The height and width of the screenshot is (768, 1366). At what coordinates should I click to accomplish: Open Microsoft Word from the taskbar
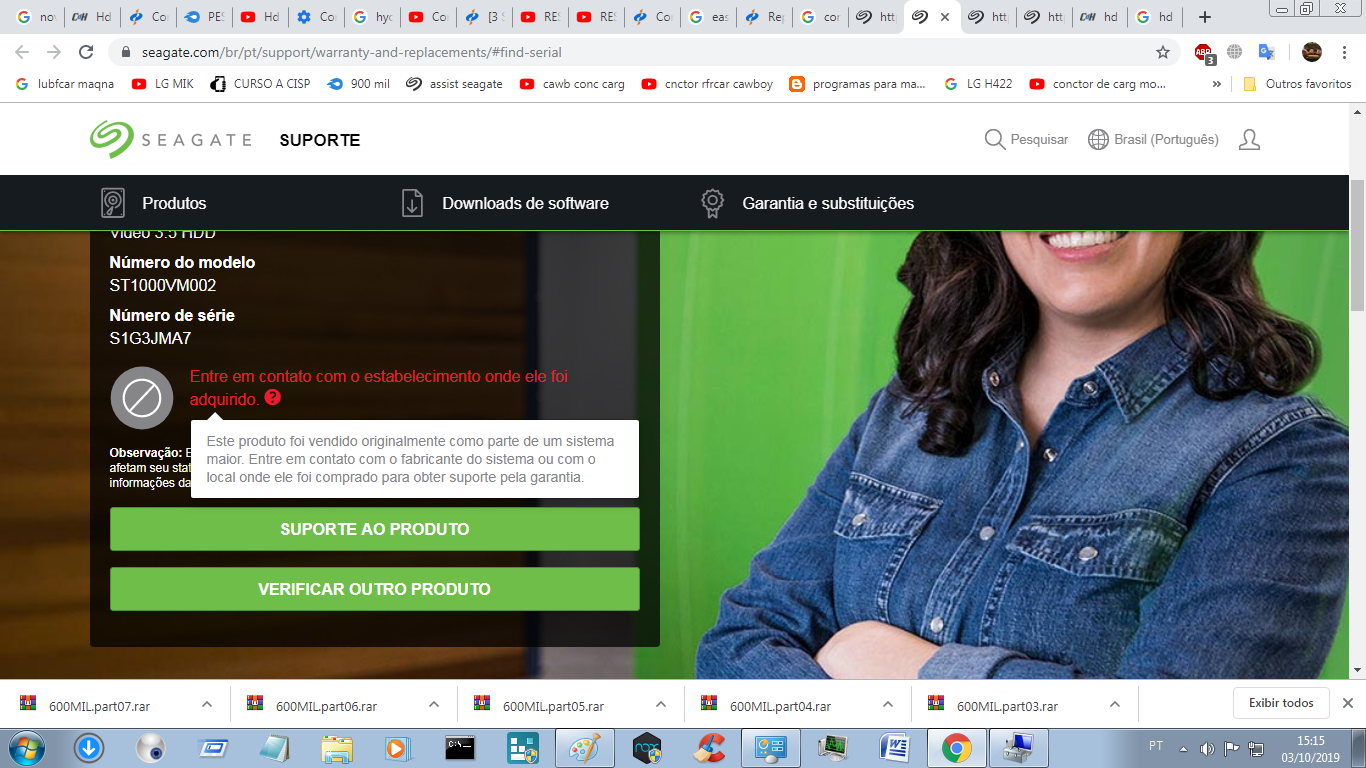[x=894, y=748]
